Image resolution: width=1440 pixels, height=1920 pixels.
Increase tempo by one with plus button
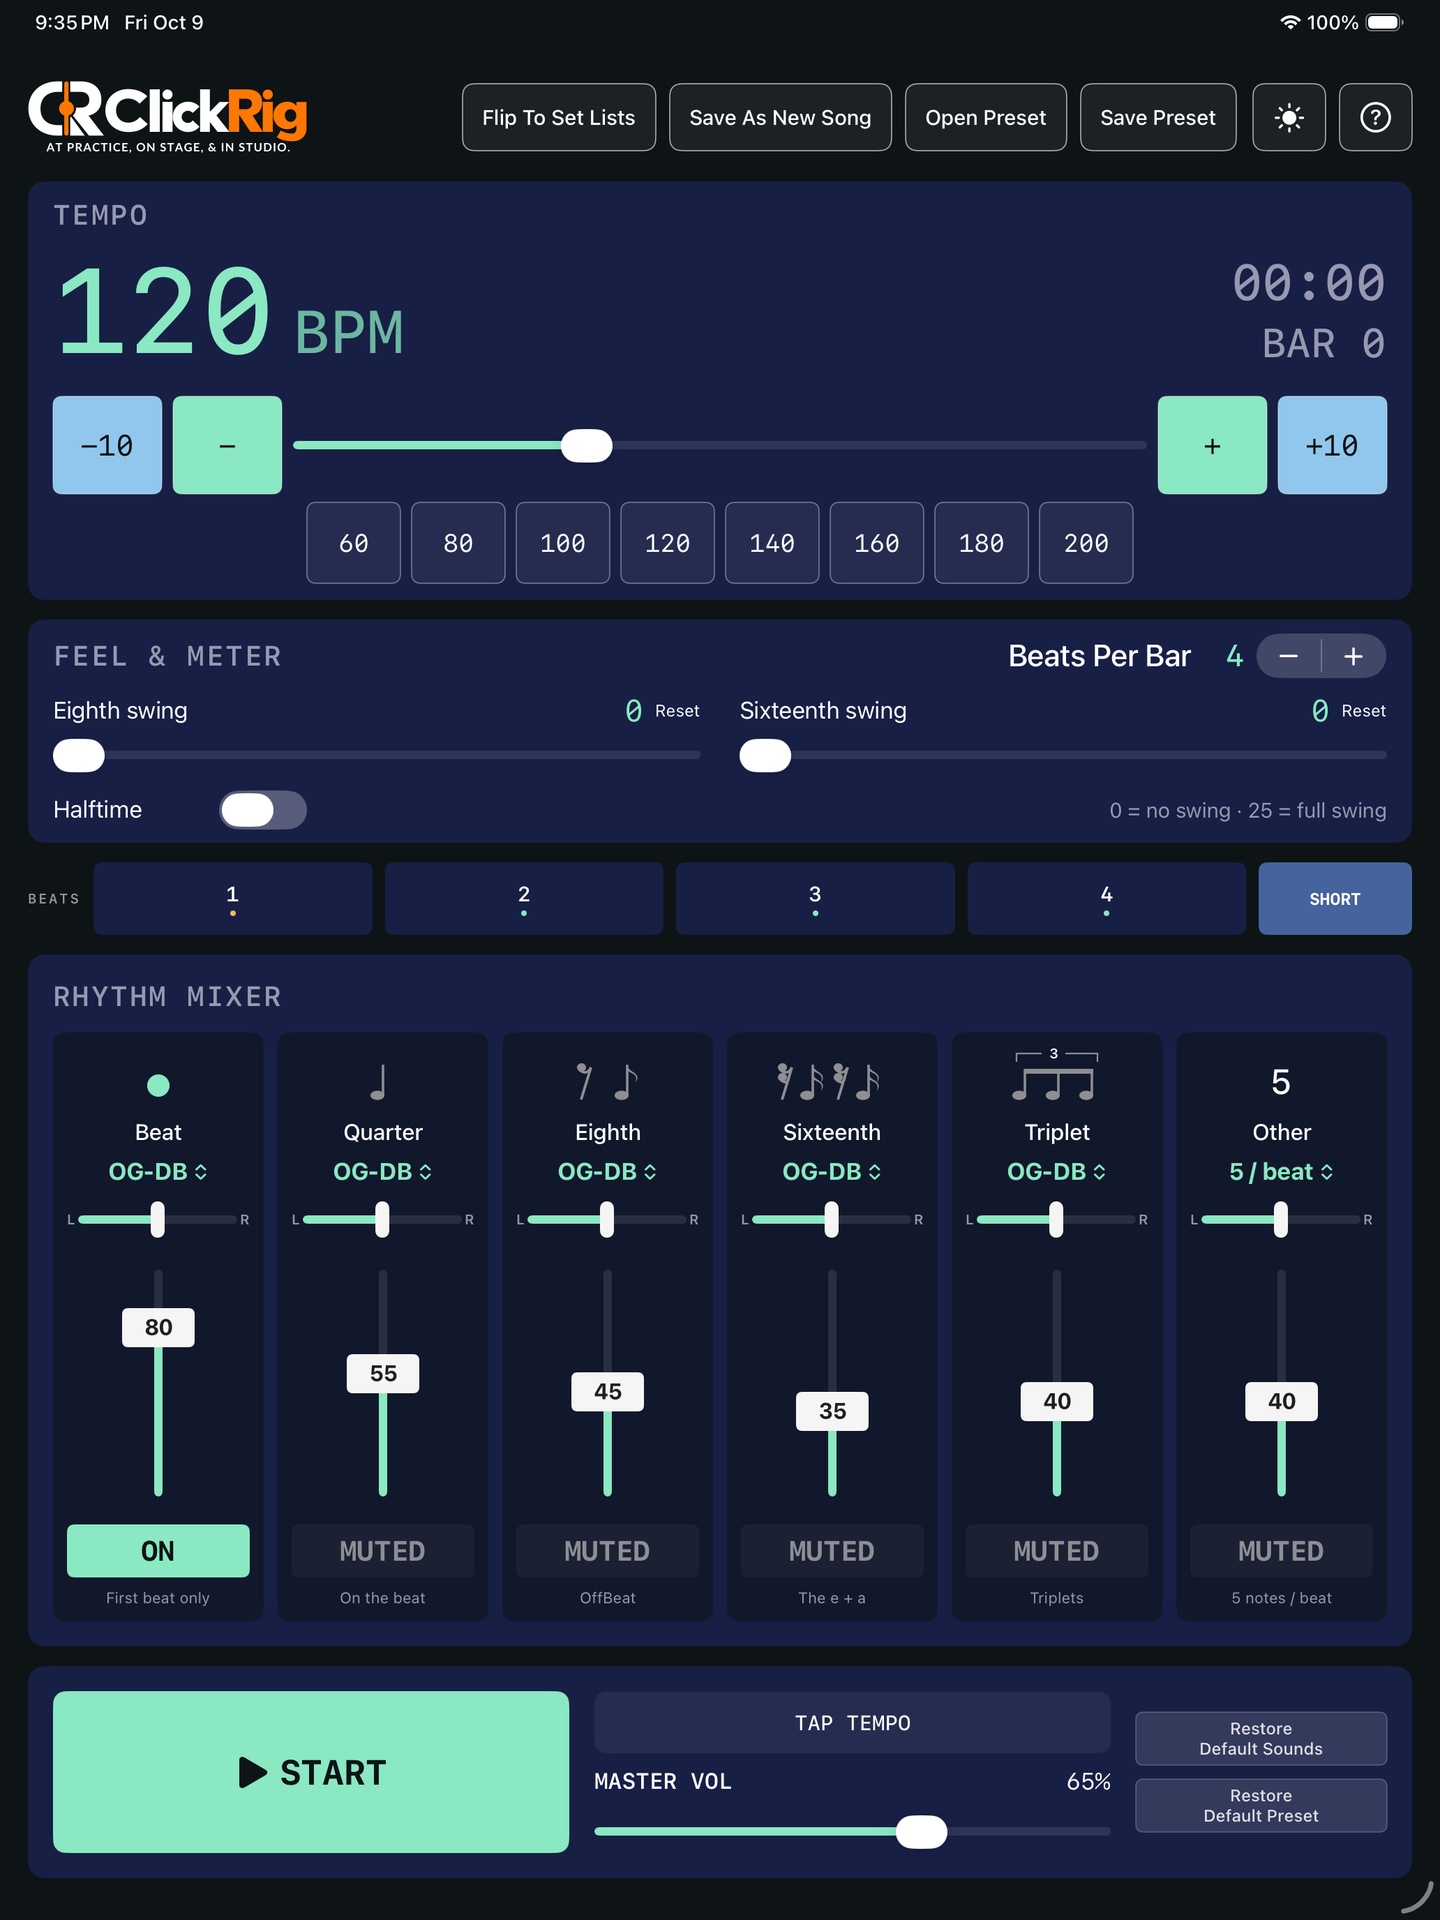click(1212, 445)
